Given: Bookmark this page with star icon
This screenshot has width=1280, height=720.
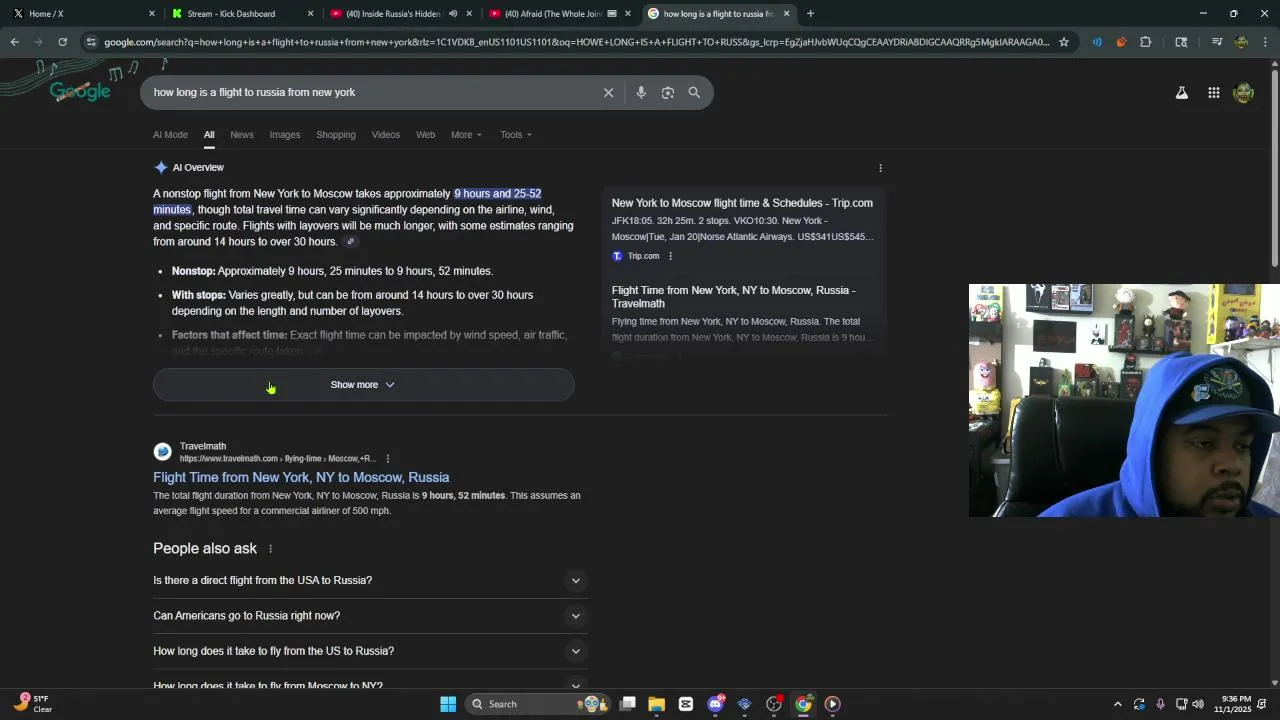Looking at the screenshot, I should pyautogui.click(x=1064, y=42).
